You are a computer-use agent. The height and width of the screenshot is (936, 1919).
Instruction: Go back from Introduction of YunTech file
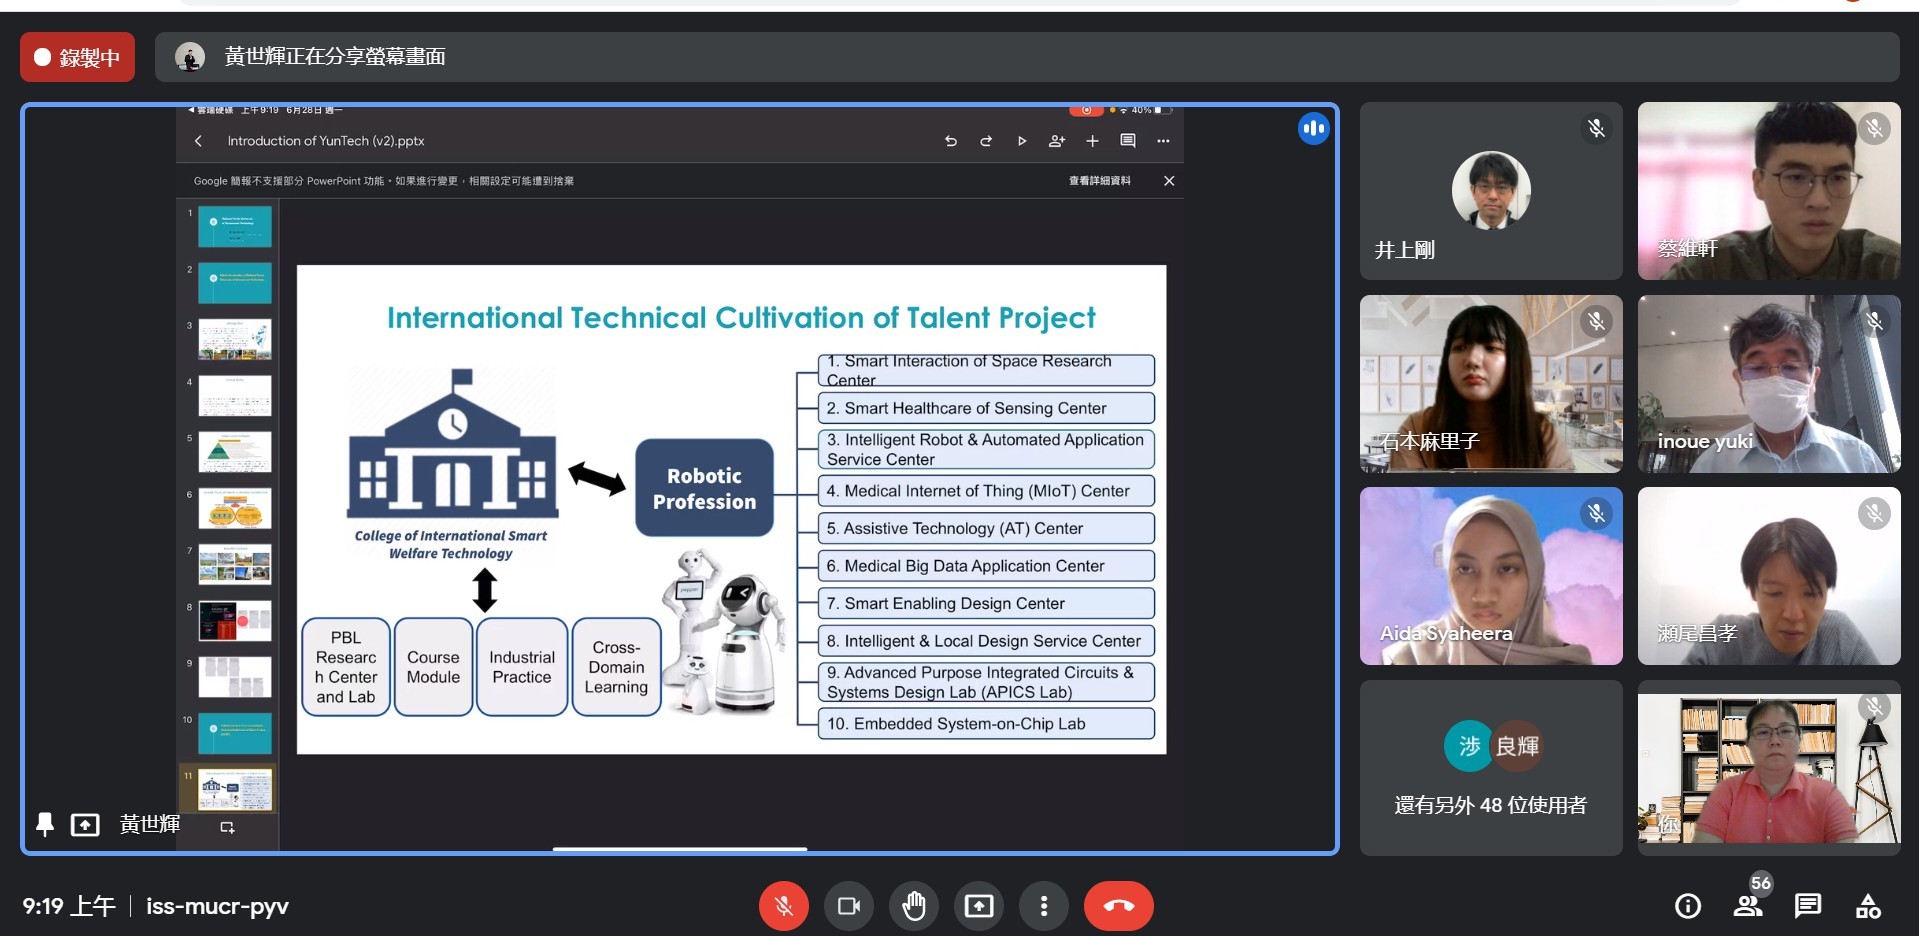[x=198, y=141]
